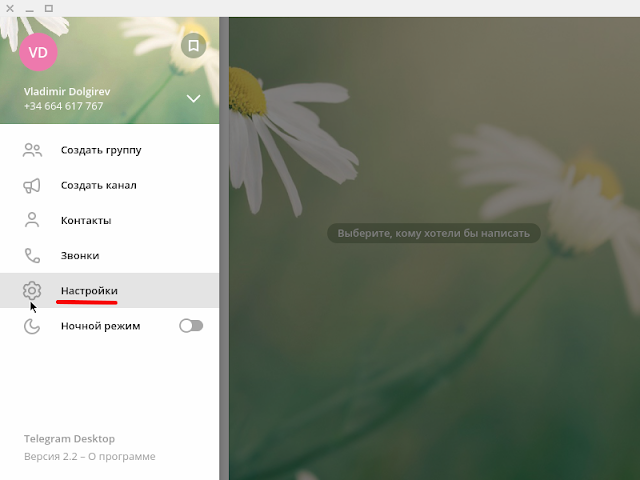The height and width of the screenshot is (480, 640).
Task: Click the pink VD profile avatar
Action: (x=38, y=52)
